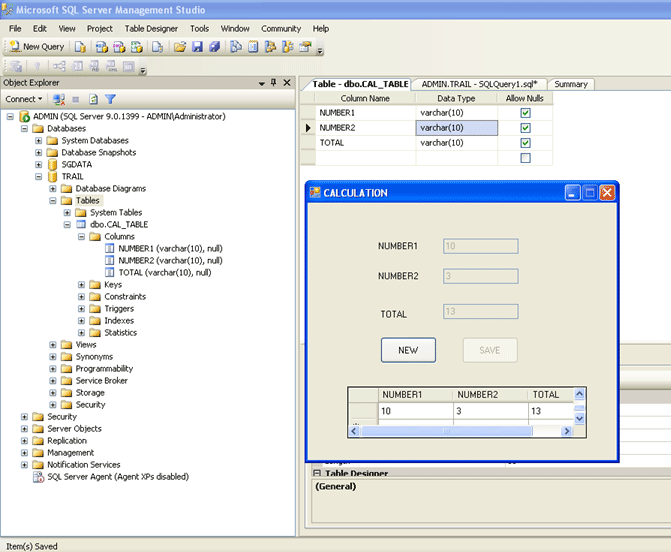This screenshot has height=552, width=671.
Task: Switch to the Summary tab
Action: tap(571, 84)
